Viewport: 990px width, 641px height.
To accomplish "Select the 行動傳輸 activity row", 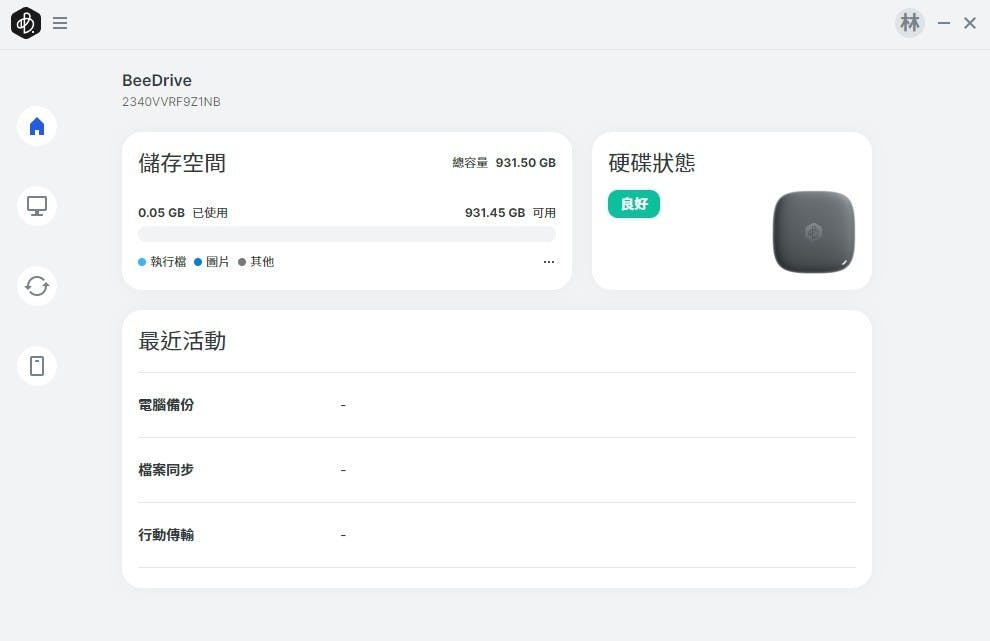I will [x=497, y=535].
